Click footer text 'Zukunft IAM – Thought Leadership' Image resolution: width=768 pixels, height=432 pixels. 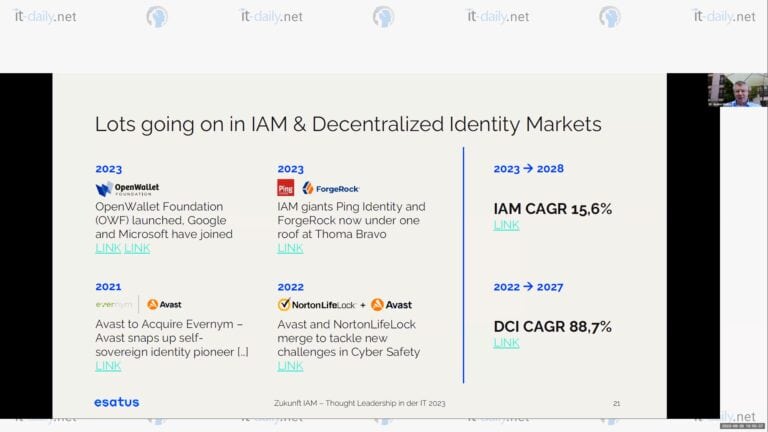tap(360, 403)
